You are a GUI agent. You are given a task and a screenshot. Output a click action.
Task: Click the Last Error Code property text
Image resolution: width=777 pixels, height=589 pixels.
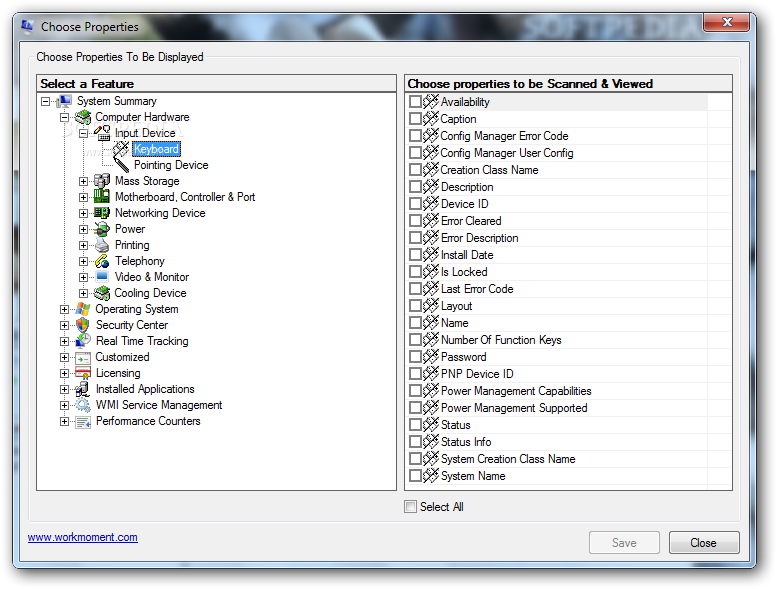(x=477, y=289)
